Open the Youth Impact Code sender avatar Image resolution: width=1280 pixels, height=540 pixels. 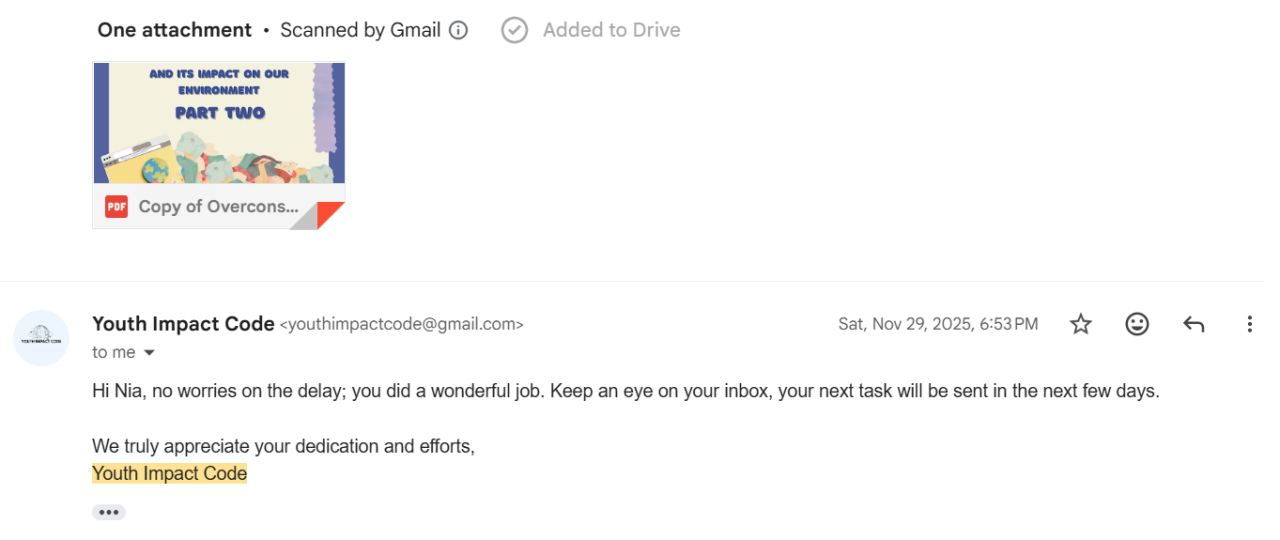point(41,337)
